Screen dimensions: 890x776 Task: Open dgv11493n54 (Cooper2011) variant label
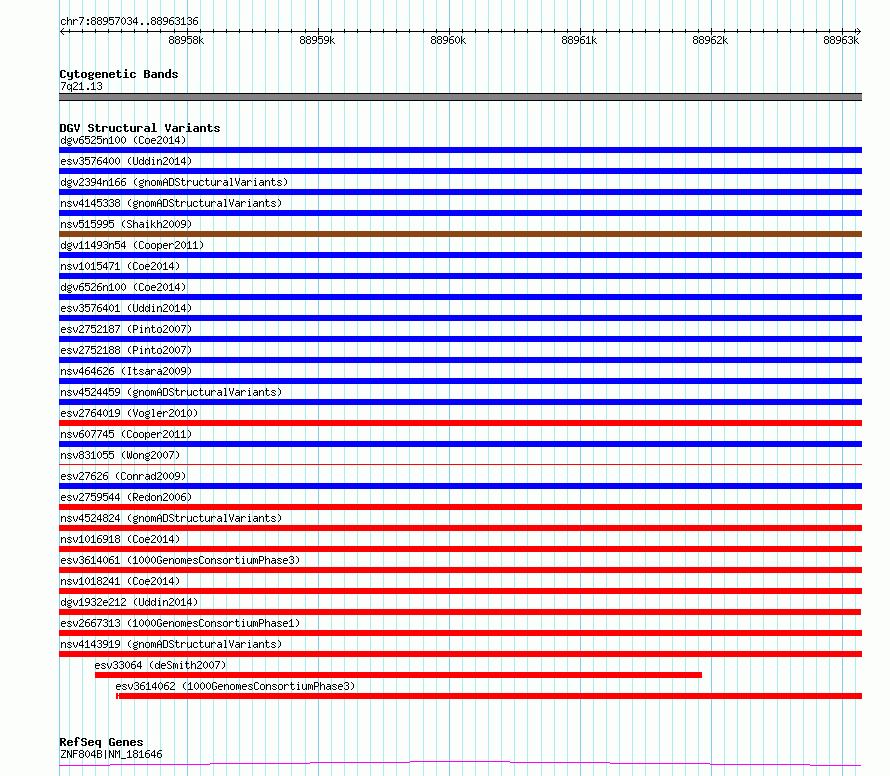point(132,245)
